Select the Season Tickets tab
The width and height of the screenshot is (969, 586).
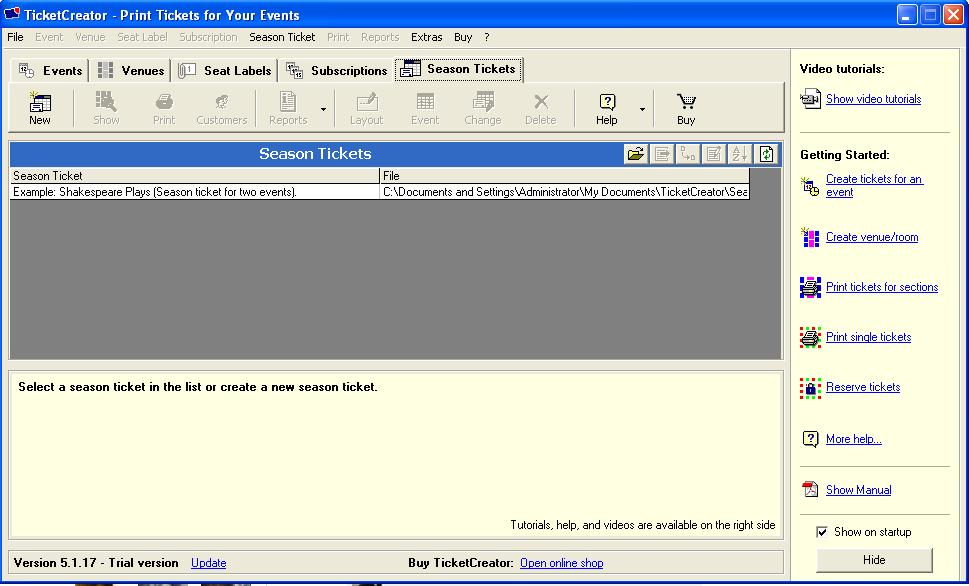459,69
